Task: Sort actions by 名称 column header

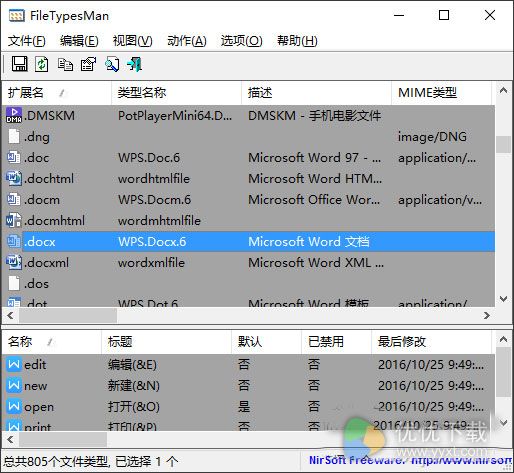Action: [x=52, y=342]
